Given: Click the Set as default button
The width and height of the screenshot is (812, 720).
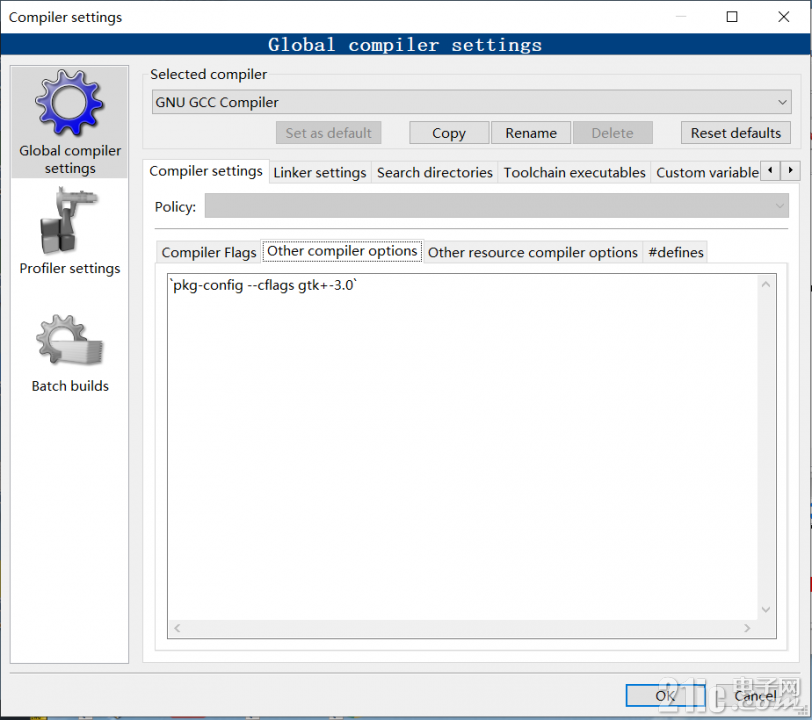Looking at the screenshot, I should tap(328, 133).
